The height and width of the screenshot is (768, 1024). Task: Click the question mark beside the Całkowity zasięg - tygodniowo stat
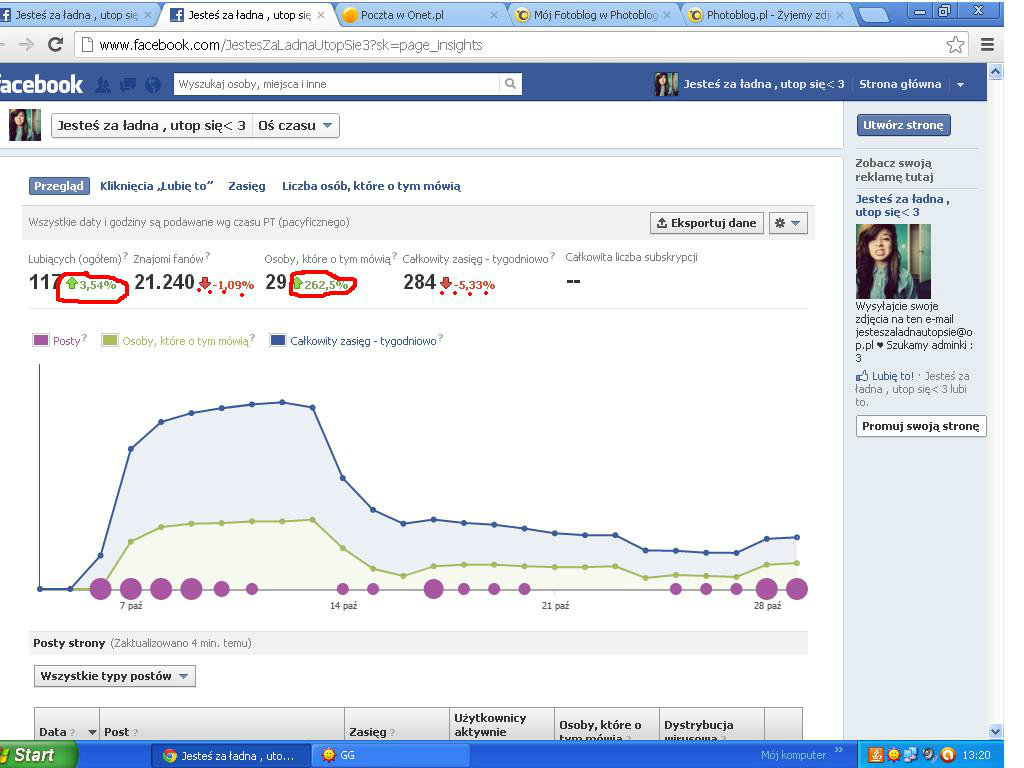point(552,257)
